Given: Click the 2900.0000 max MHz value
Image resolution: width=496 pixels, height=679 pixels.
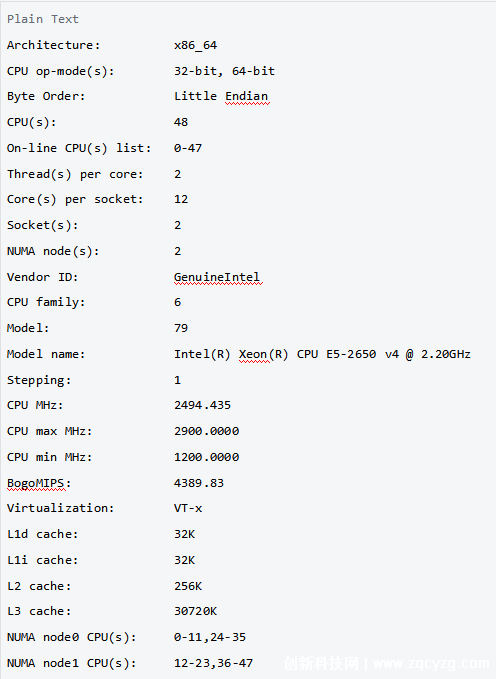Looking at the screenshot, I should pos(207,431).
